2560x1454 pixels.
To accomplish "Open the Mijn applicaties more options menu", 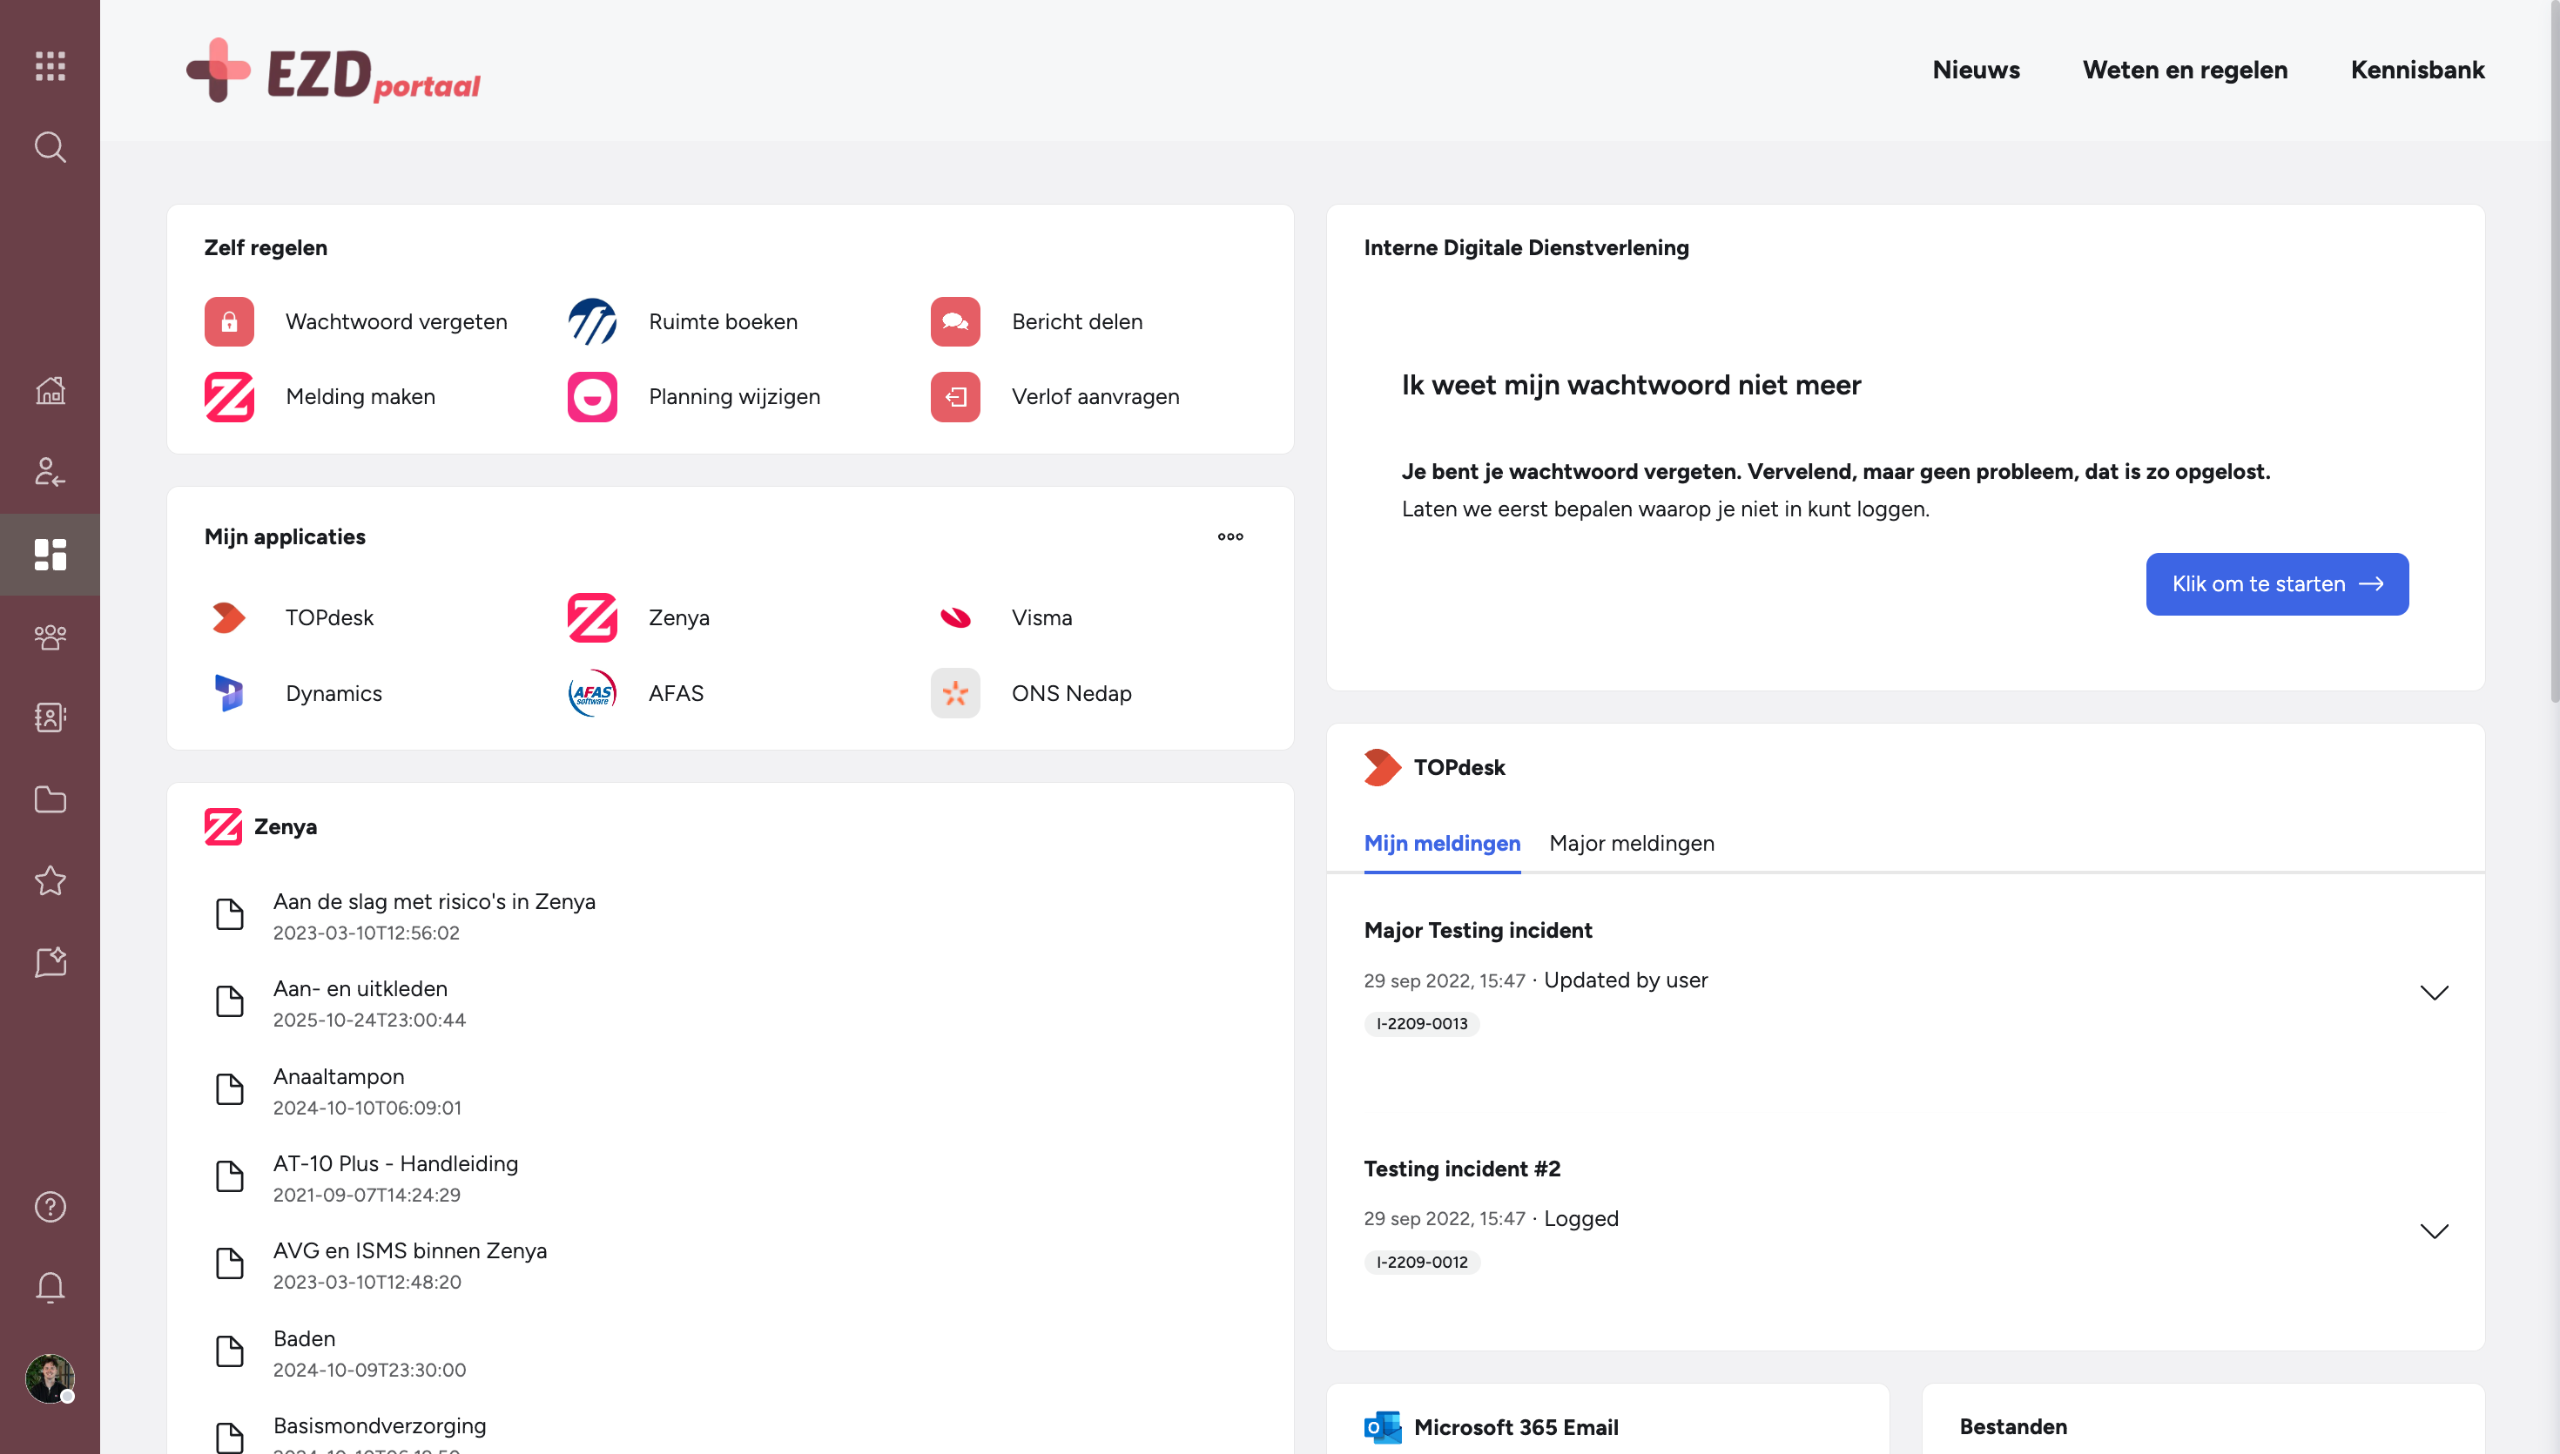I will [x=1230, y=537].
